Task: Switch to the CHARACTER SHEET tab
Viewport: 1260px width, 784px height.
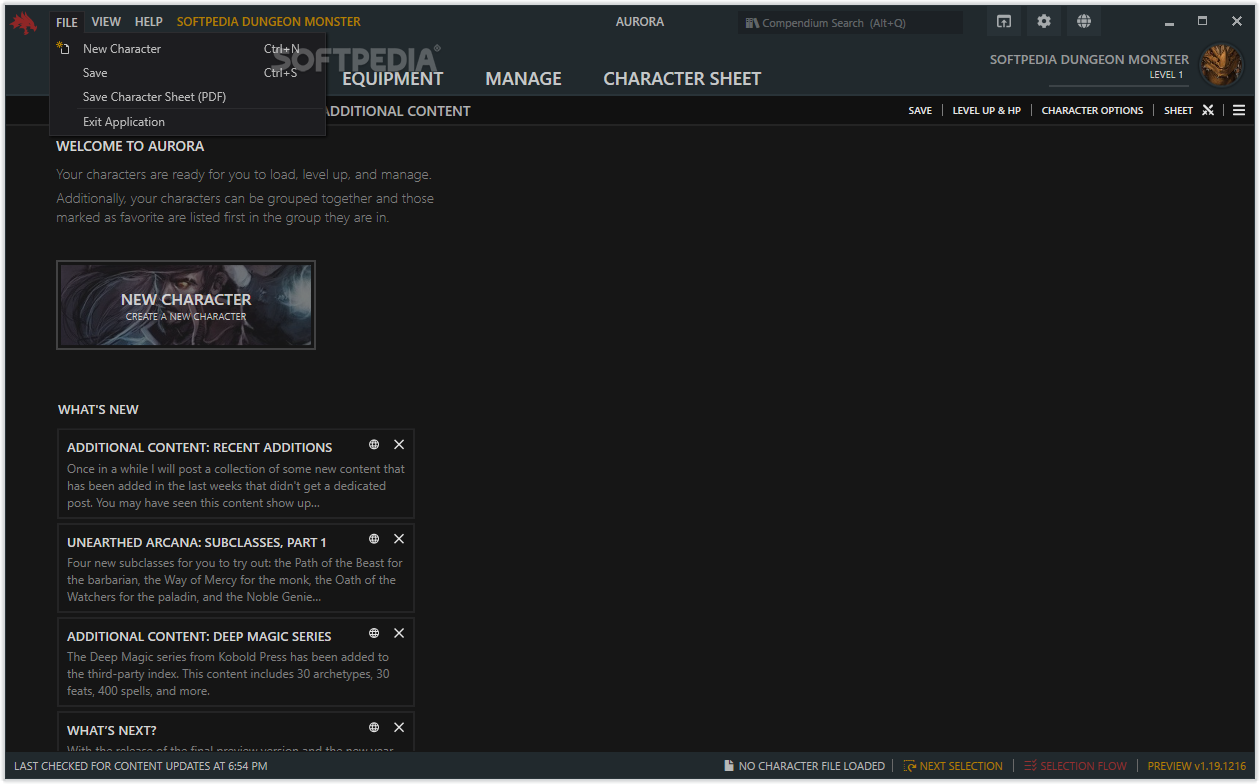Action: coord(682,79)
